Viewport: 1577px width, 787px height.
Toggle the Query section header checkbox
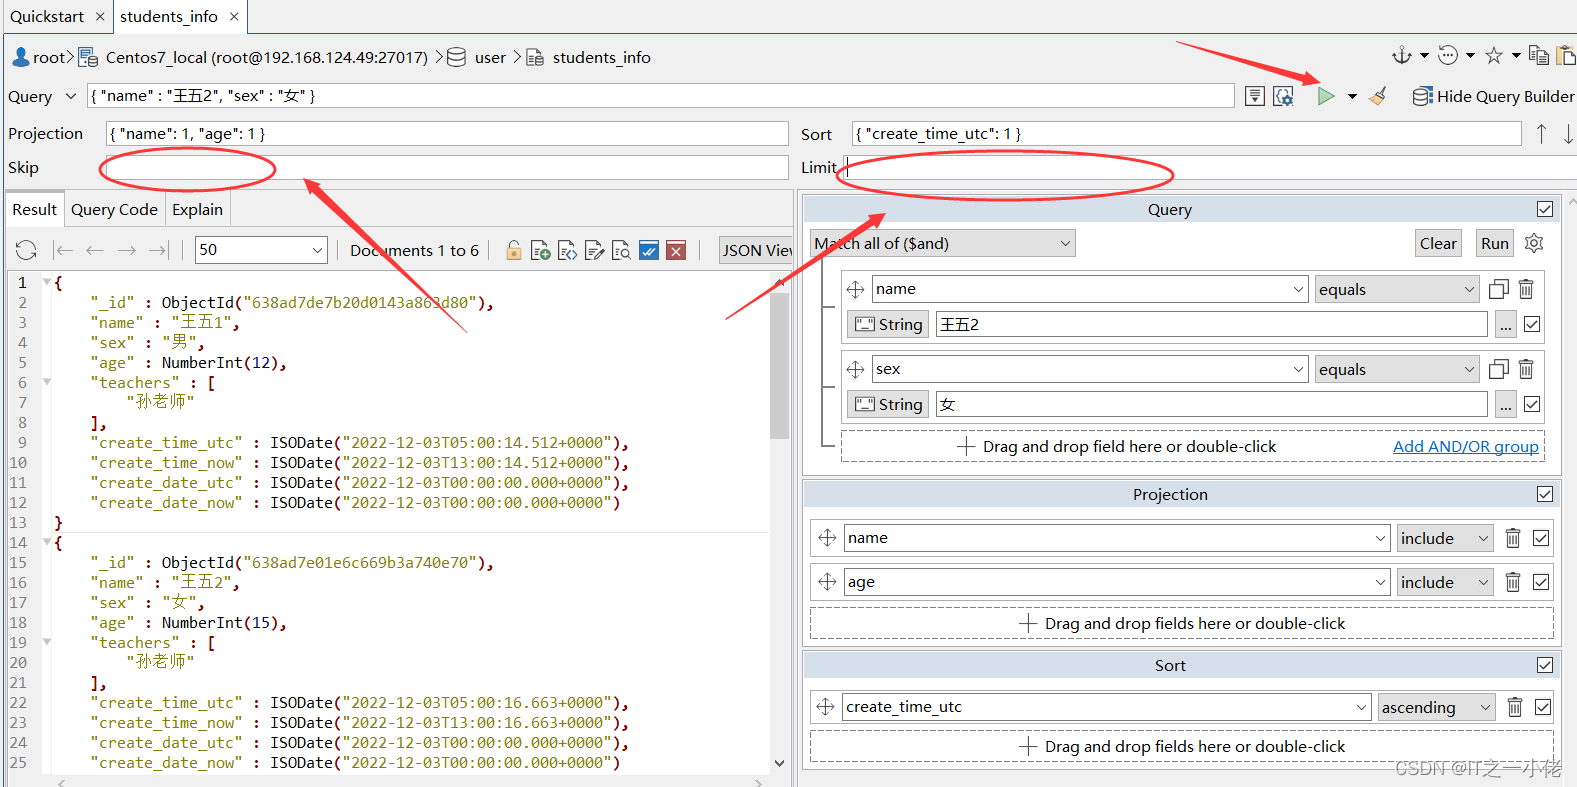coord(1545,209)
